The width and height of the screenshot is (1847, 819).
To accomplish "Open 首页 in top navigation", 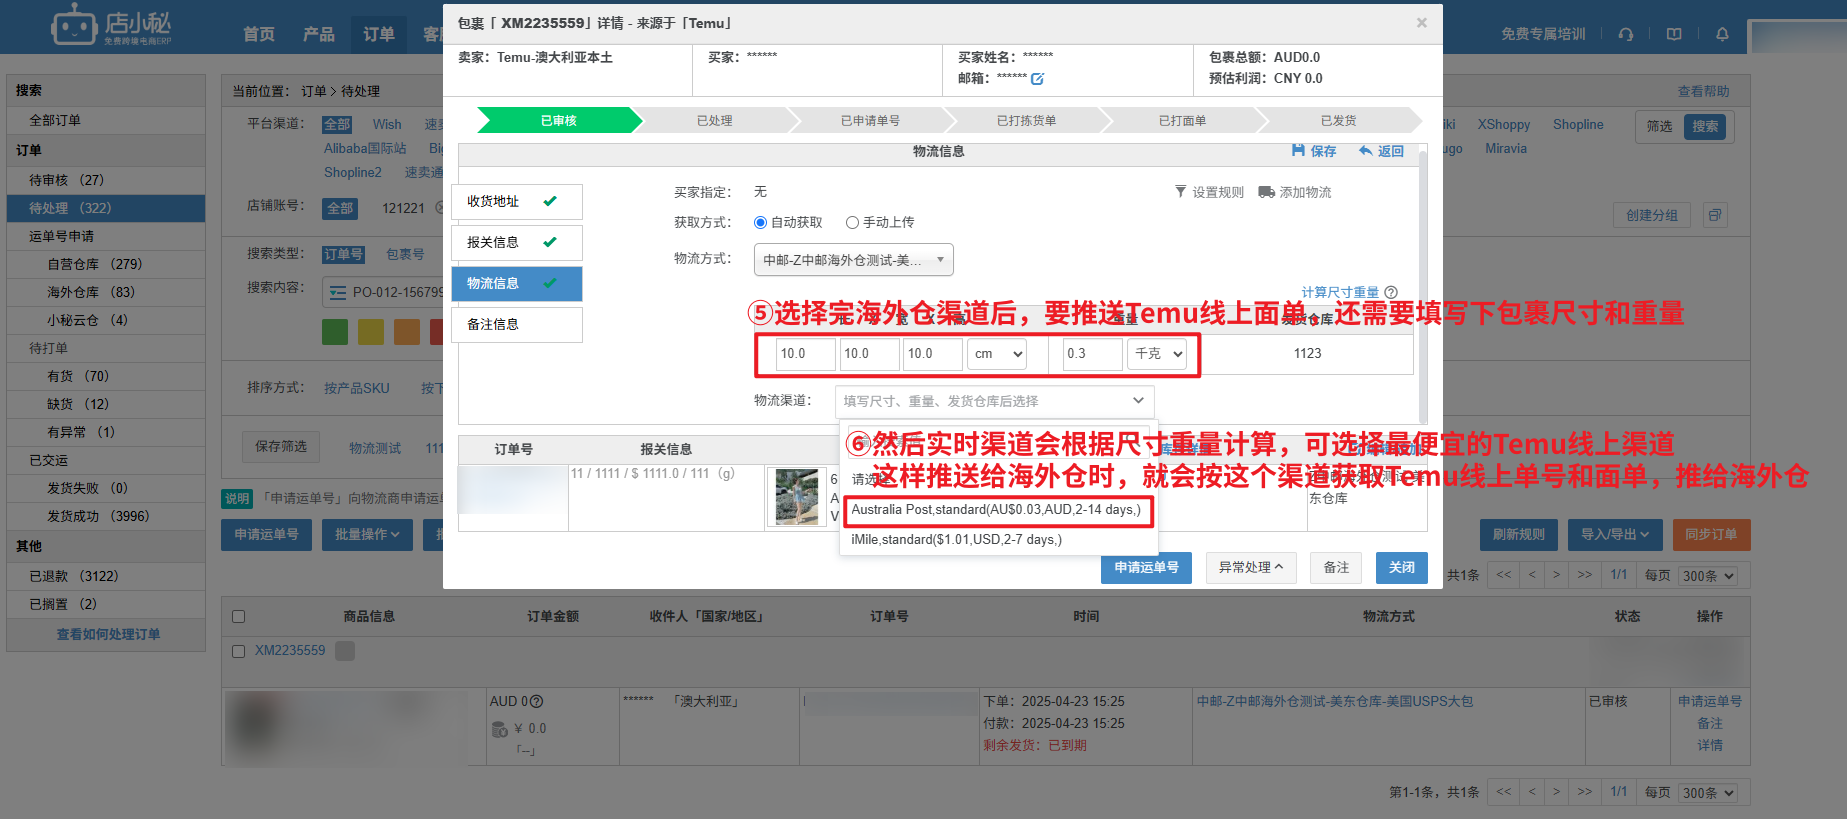I will 259,34.
